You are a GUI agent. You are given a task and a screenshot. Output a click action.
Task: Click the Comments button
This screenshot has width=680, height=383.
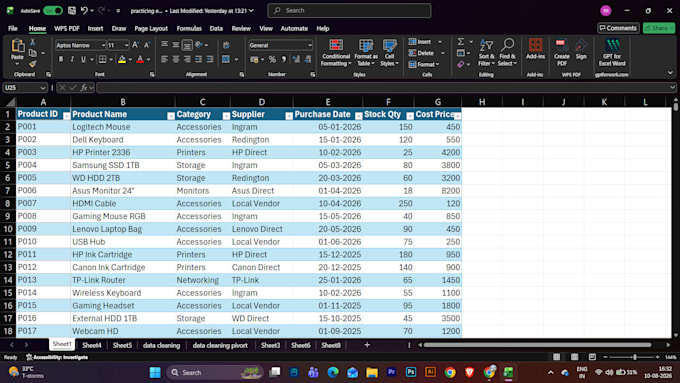[x=618, y=28]
